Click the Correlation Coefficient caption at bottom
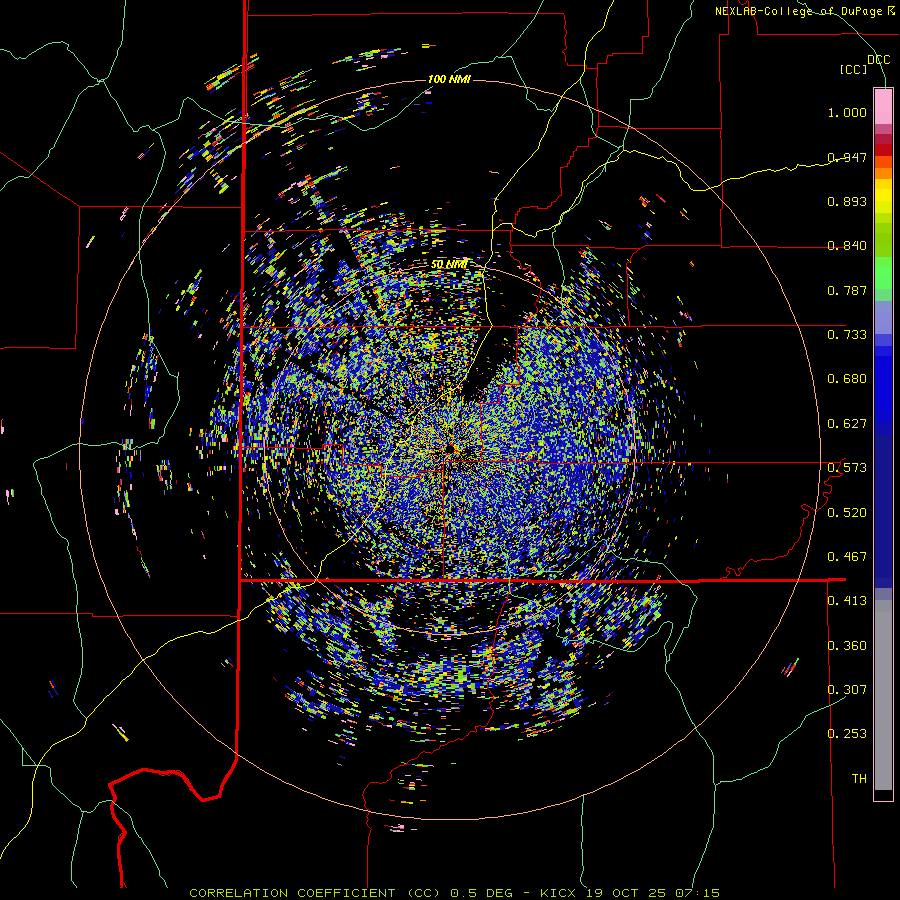The image size is (900, 900). [x=455, y=893]
